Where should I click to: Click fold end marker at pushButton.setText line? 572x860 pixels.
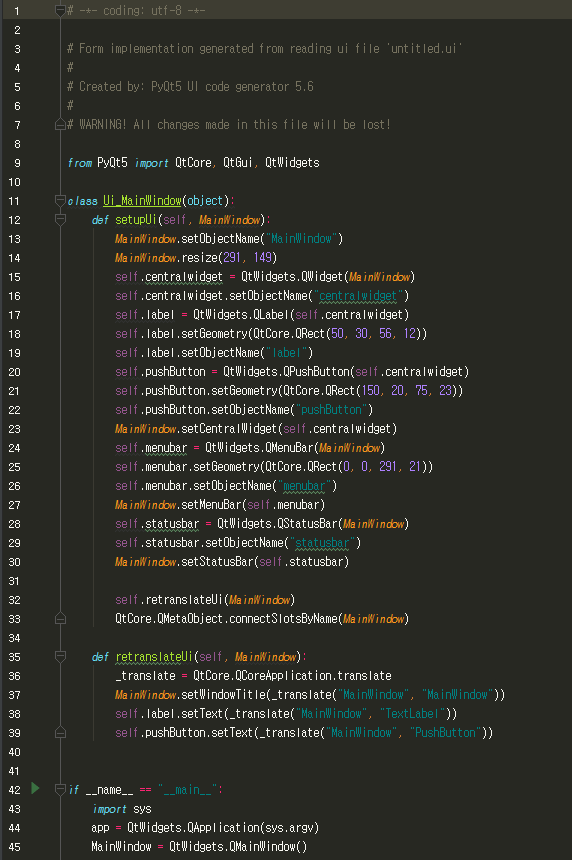[x=60, y=733]
